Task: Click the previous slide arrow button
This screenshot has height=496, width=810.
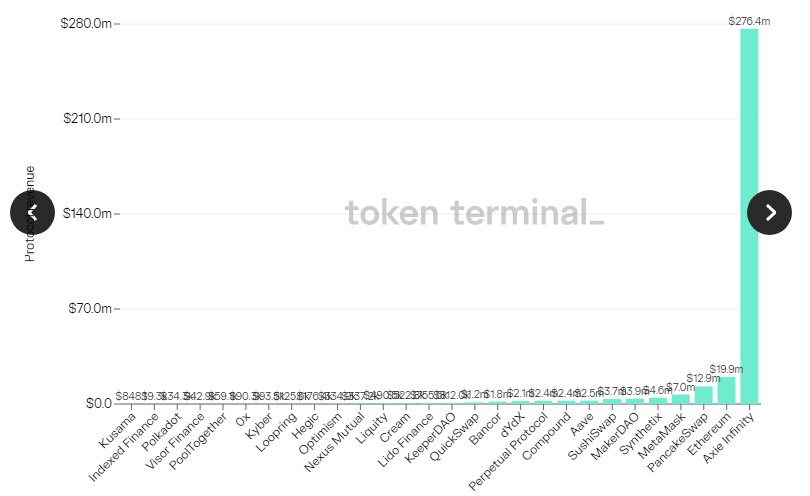Action: click(x=32, y=212)
